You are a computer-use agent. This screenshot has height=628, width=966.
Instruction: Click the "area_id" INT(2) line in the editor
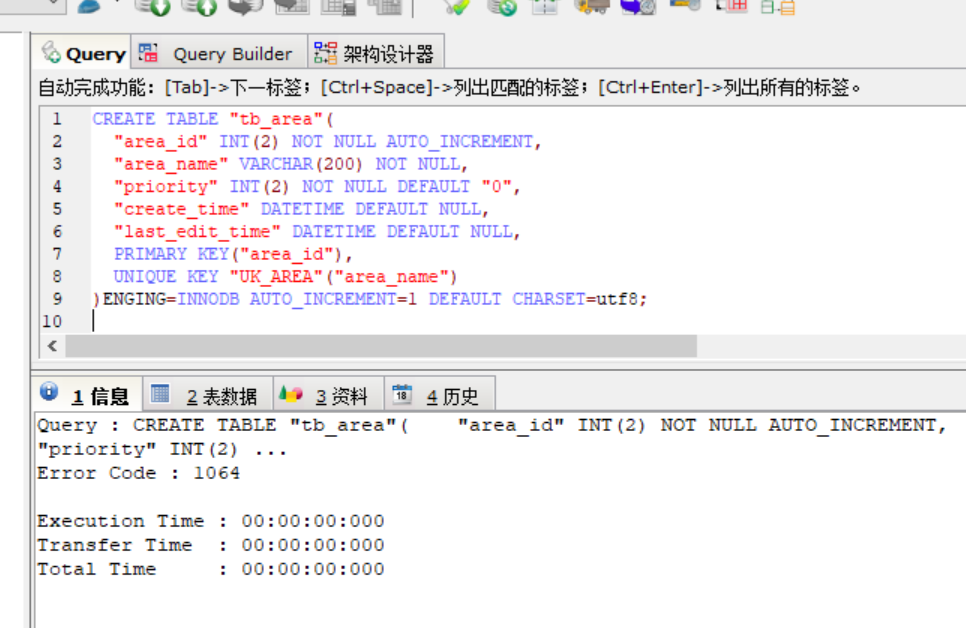click(x=327, y=142)
